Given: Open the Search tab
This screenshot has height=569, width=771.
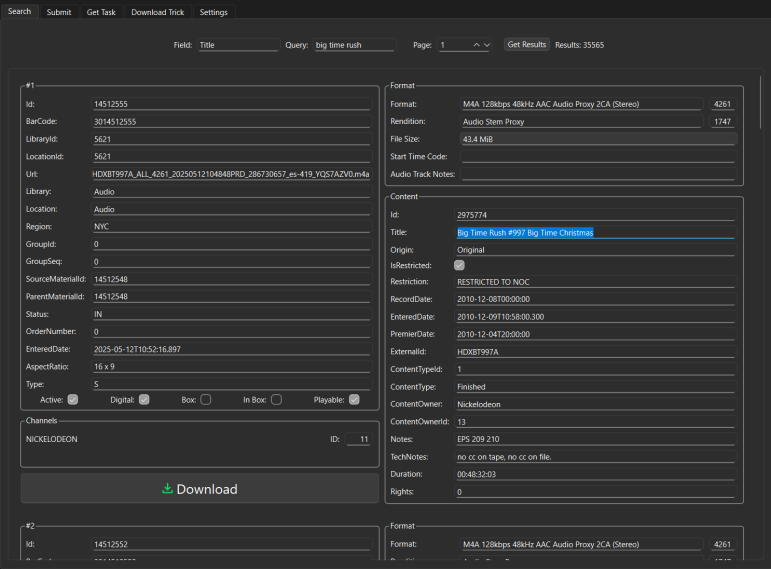Looking at the screenshot, I should pos(20,11).
